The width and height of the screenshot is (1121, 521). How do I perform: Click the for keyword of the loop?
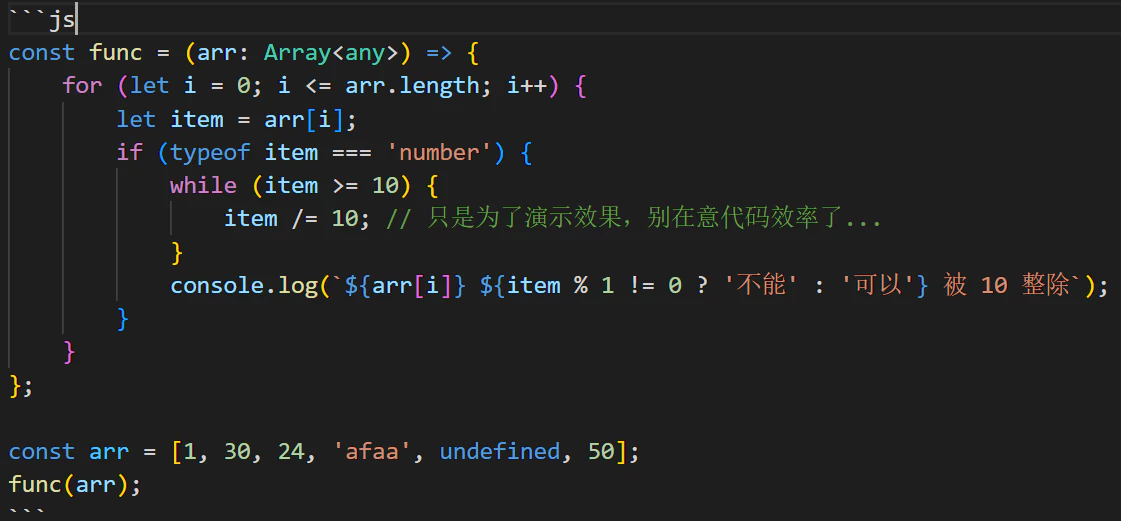coord(82,86)
